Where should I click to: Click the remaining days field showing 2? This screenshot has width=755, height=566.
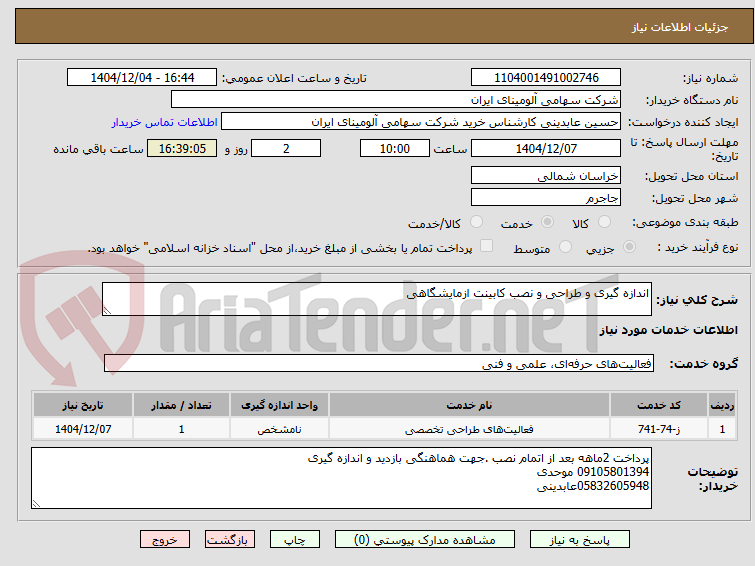[286, 148]
